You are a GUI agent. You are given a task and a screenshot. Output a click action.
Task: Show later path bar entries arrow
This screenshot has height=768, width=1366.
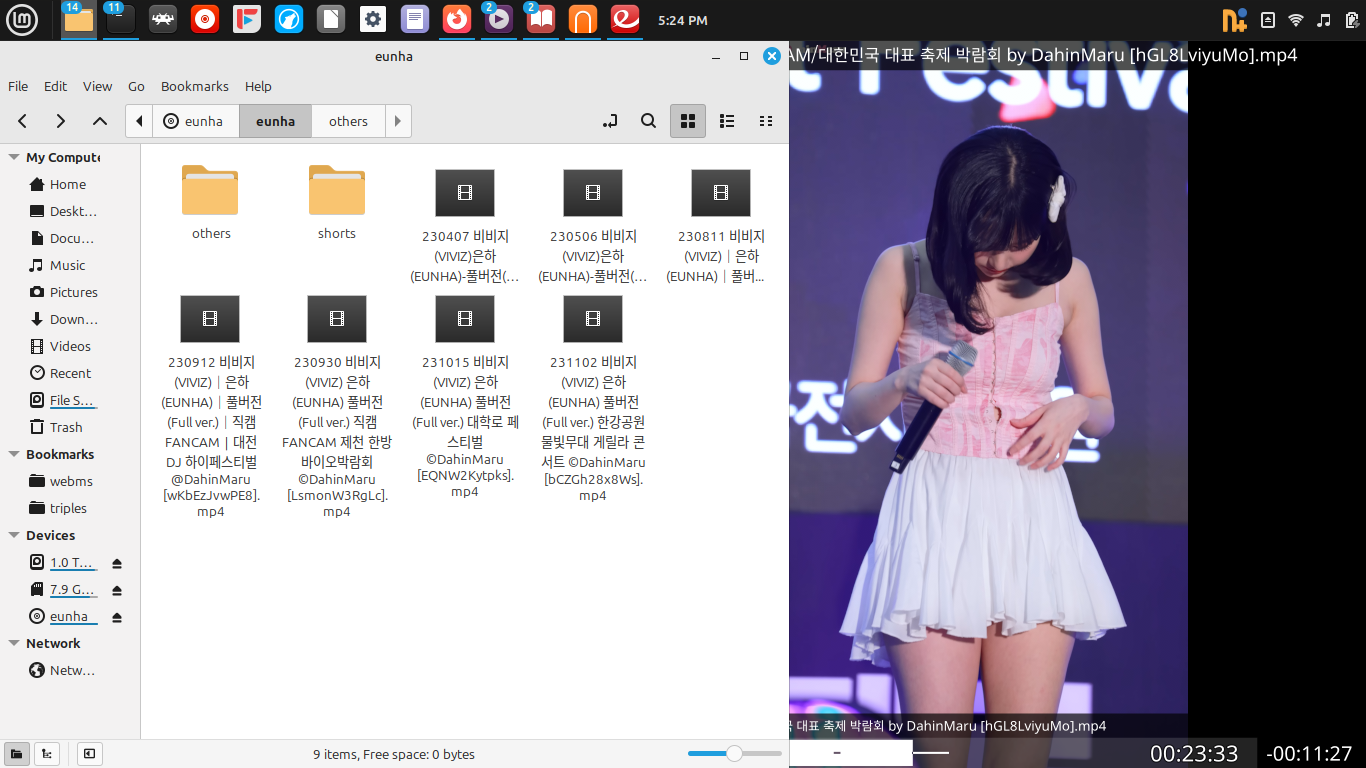(x=398, y=121)
